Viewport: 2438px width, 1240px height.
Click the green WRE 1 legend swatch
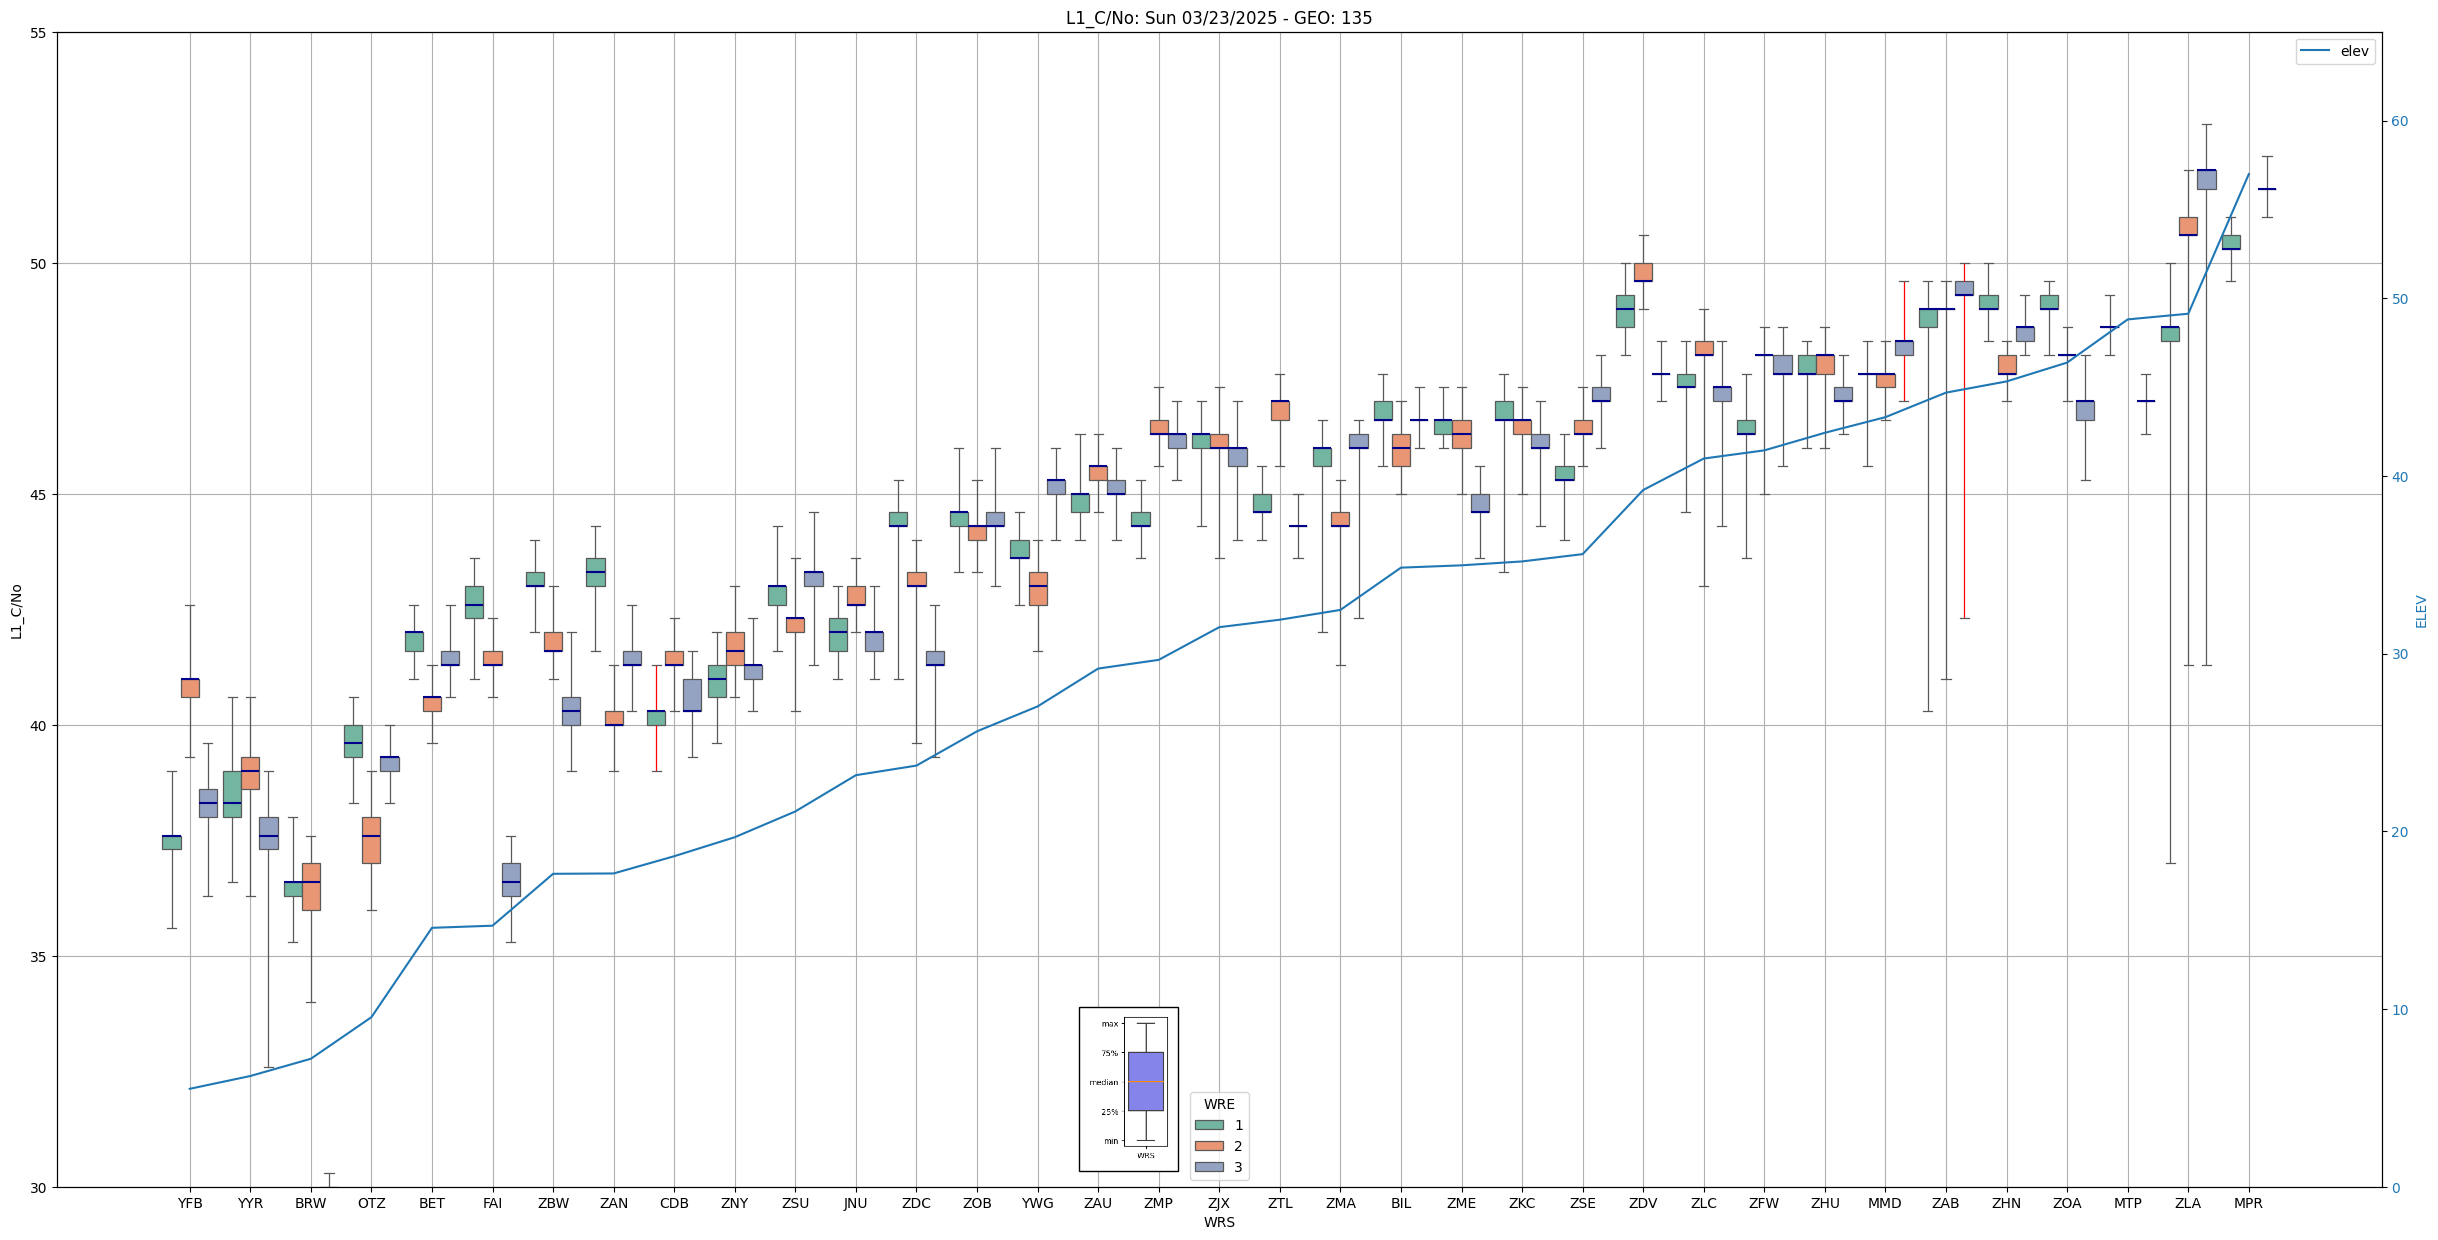coord(1208,1125)
